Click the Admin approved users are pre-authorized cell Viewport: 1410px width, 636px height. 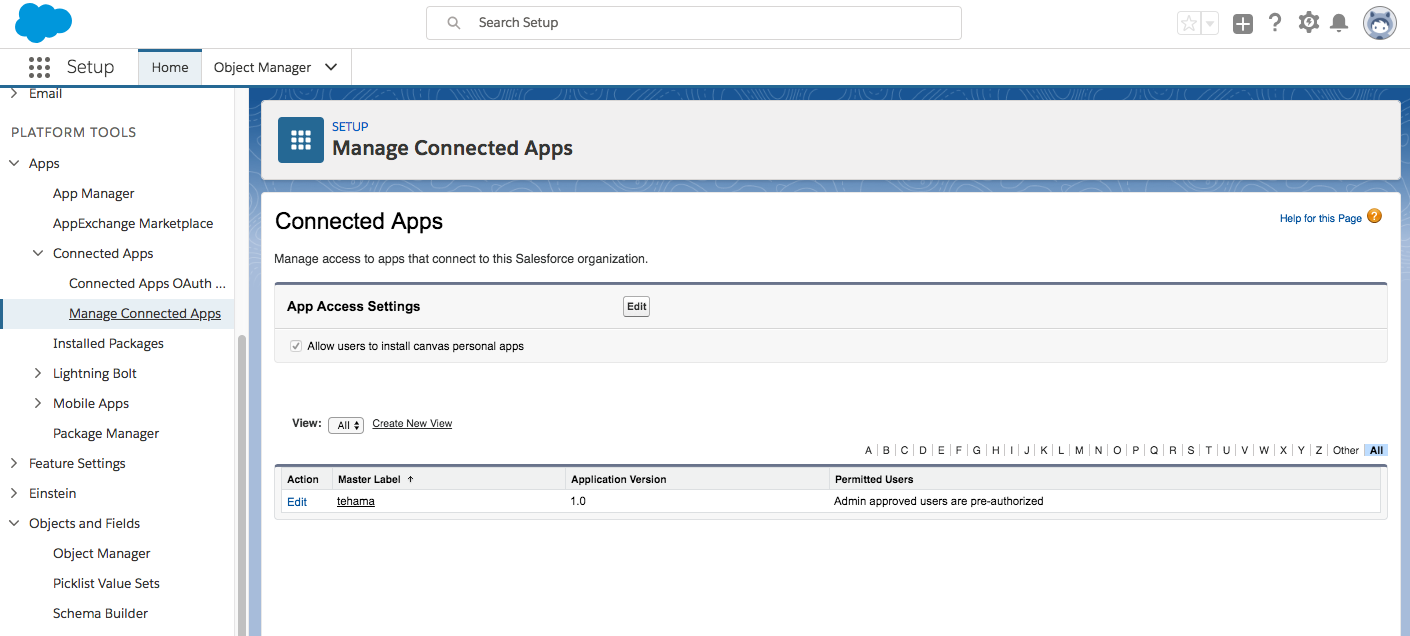(938, 501)
